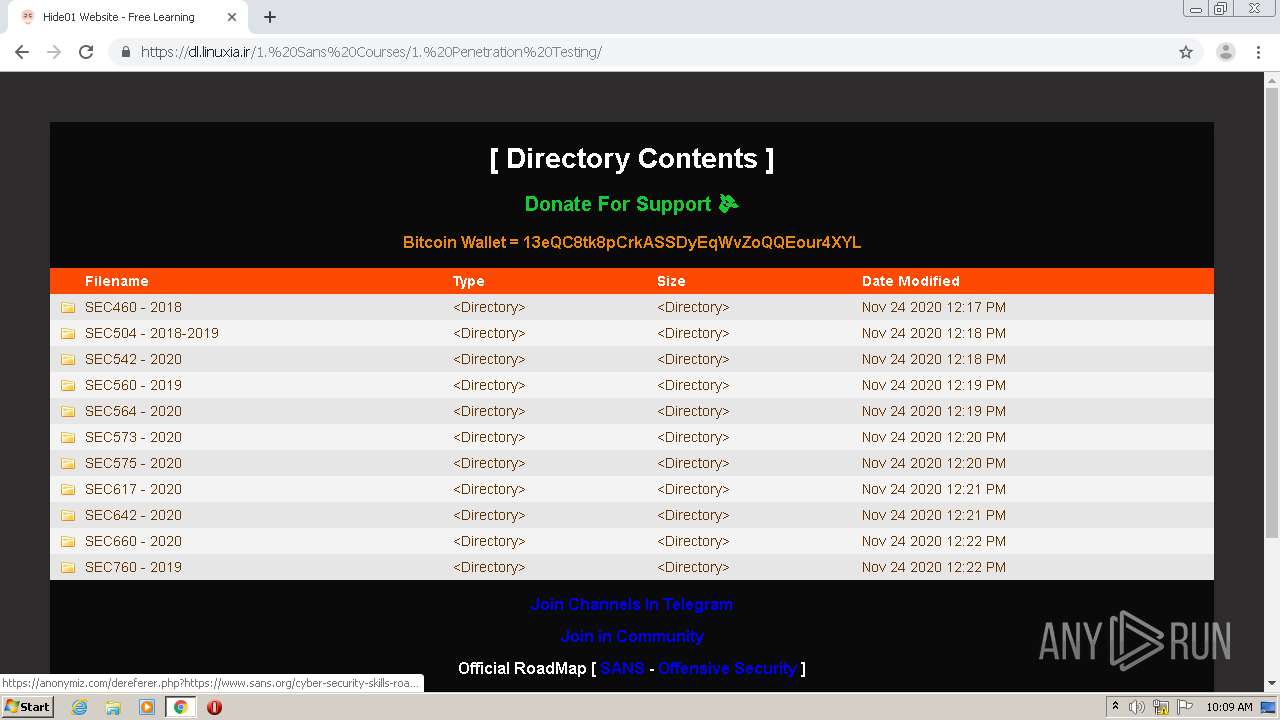Click the folder icon for SEC642 - 2020
The image size is (1280, 720).
pos(68,515)
